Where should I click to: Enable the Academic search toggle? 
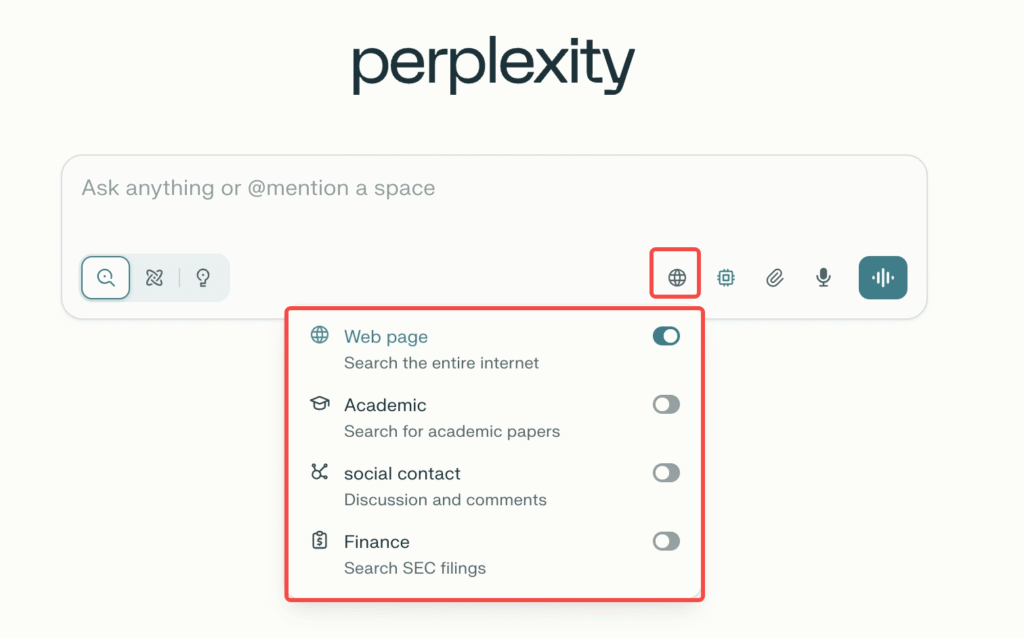click(x=666, y=404)
